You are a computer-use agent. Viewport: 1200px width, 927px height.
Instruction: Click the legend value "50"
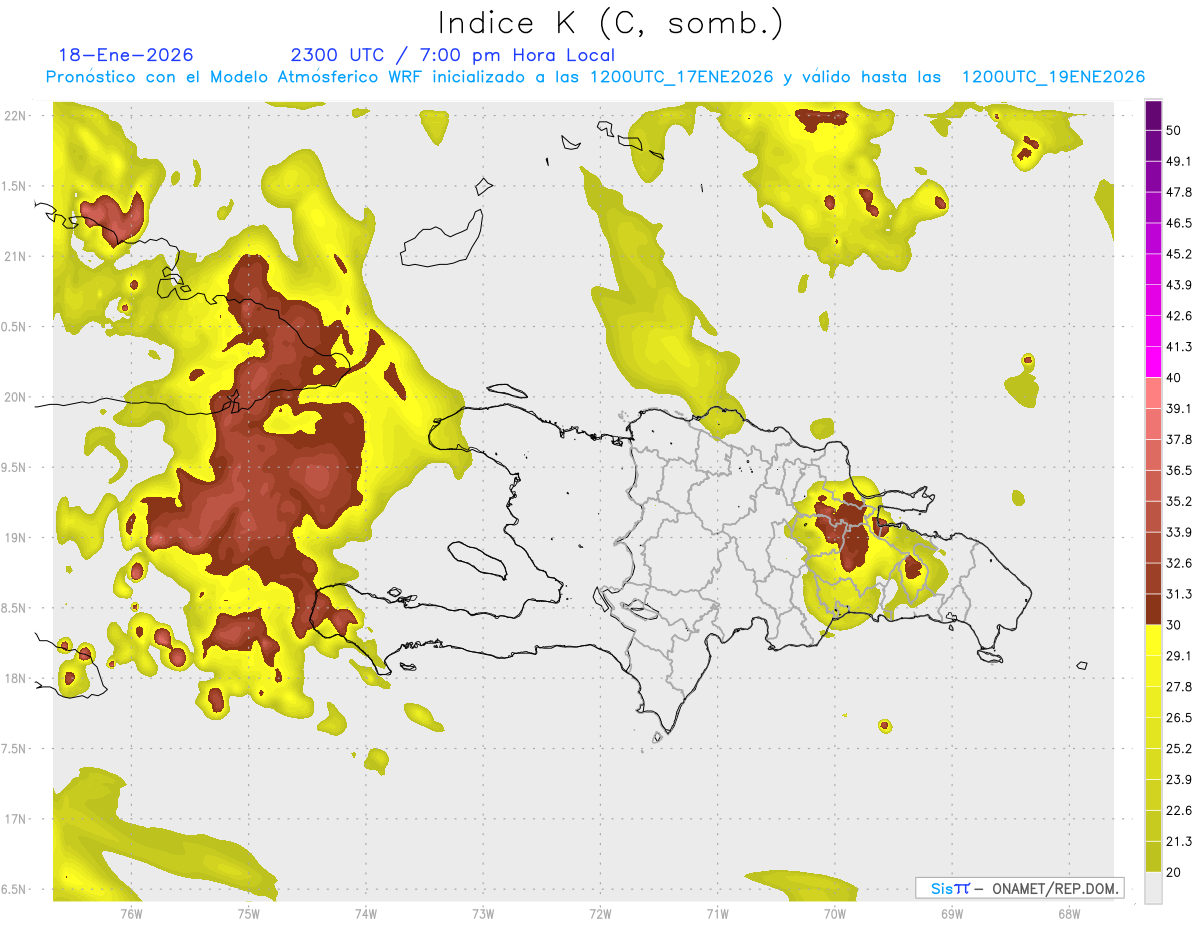(1174, 130)
